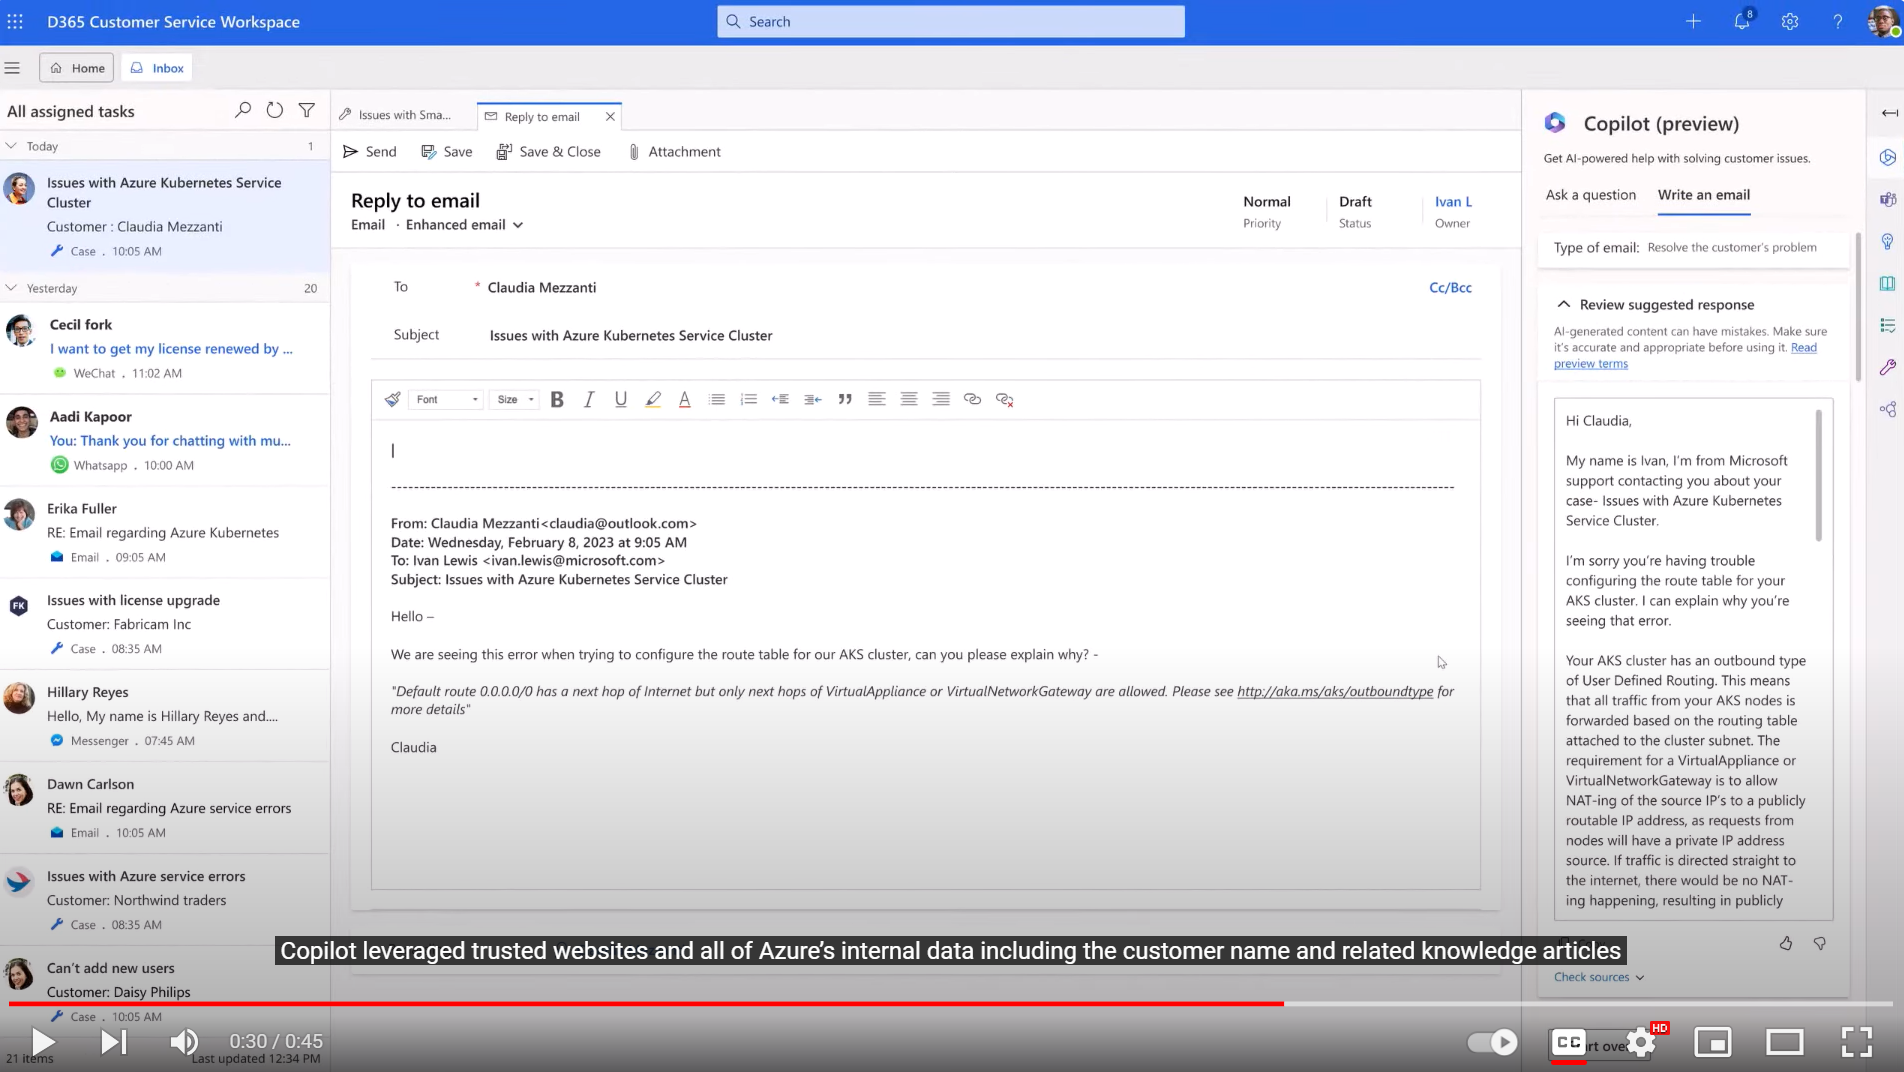1904x1072 pixels.
Task: Toggle underline formatting
Action: 621,399
